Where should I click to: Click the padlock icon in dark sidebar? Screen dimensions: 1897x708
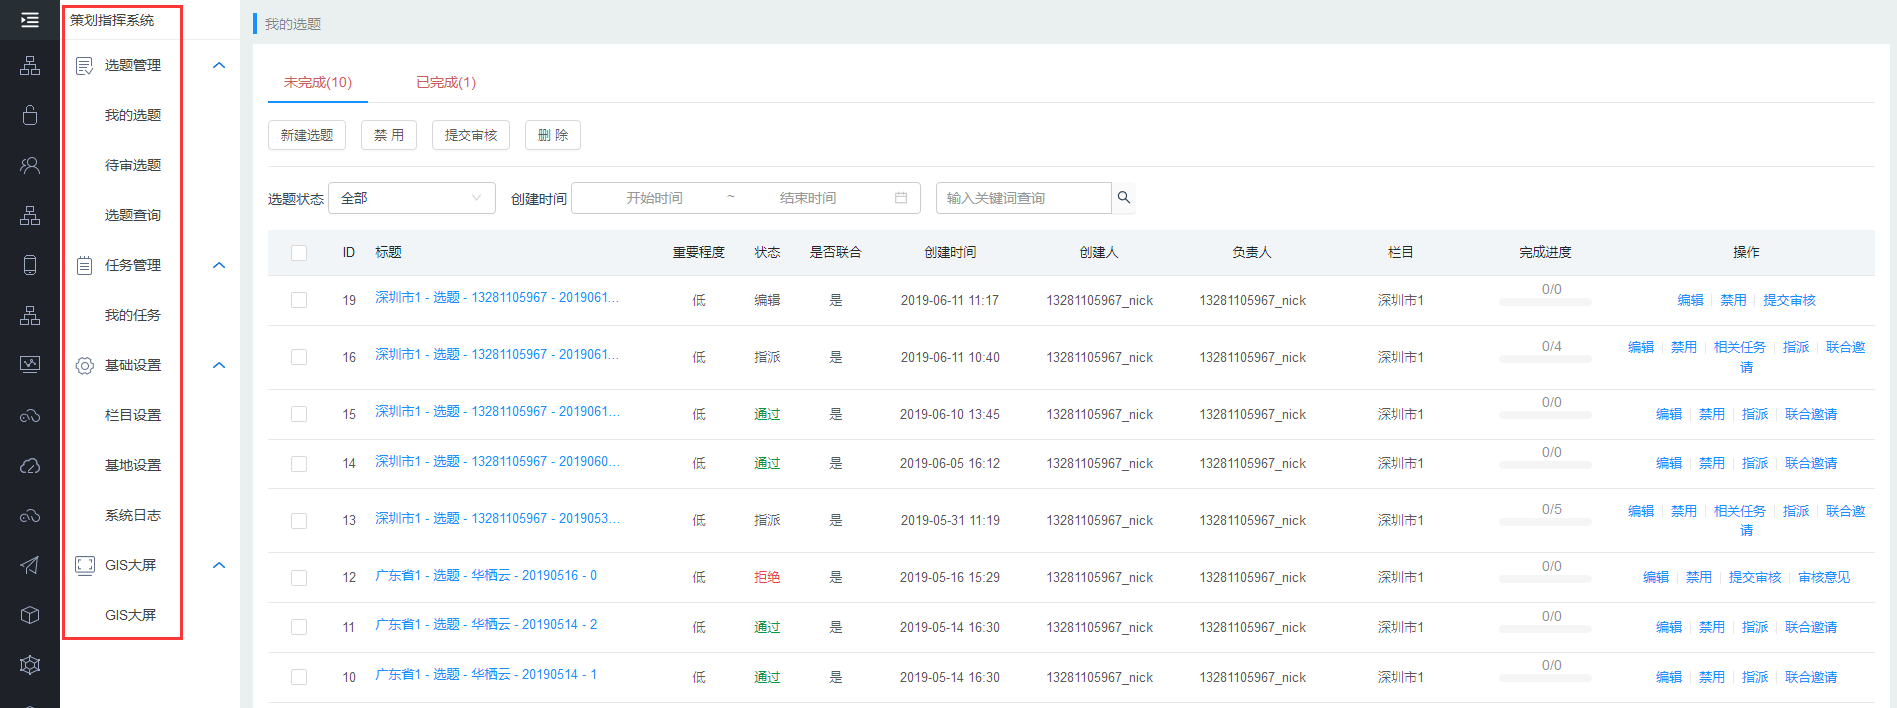30,115
